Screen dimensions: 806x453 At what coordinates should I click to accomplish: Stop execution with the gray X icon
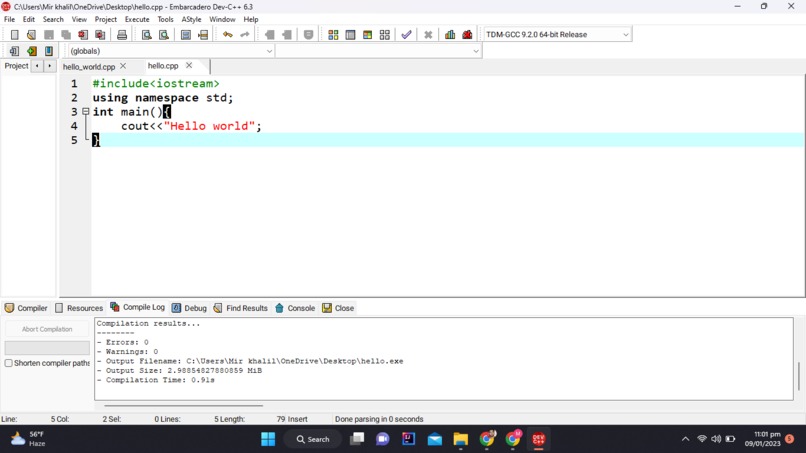pos(428,34)
